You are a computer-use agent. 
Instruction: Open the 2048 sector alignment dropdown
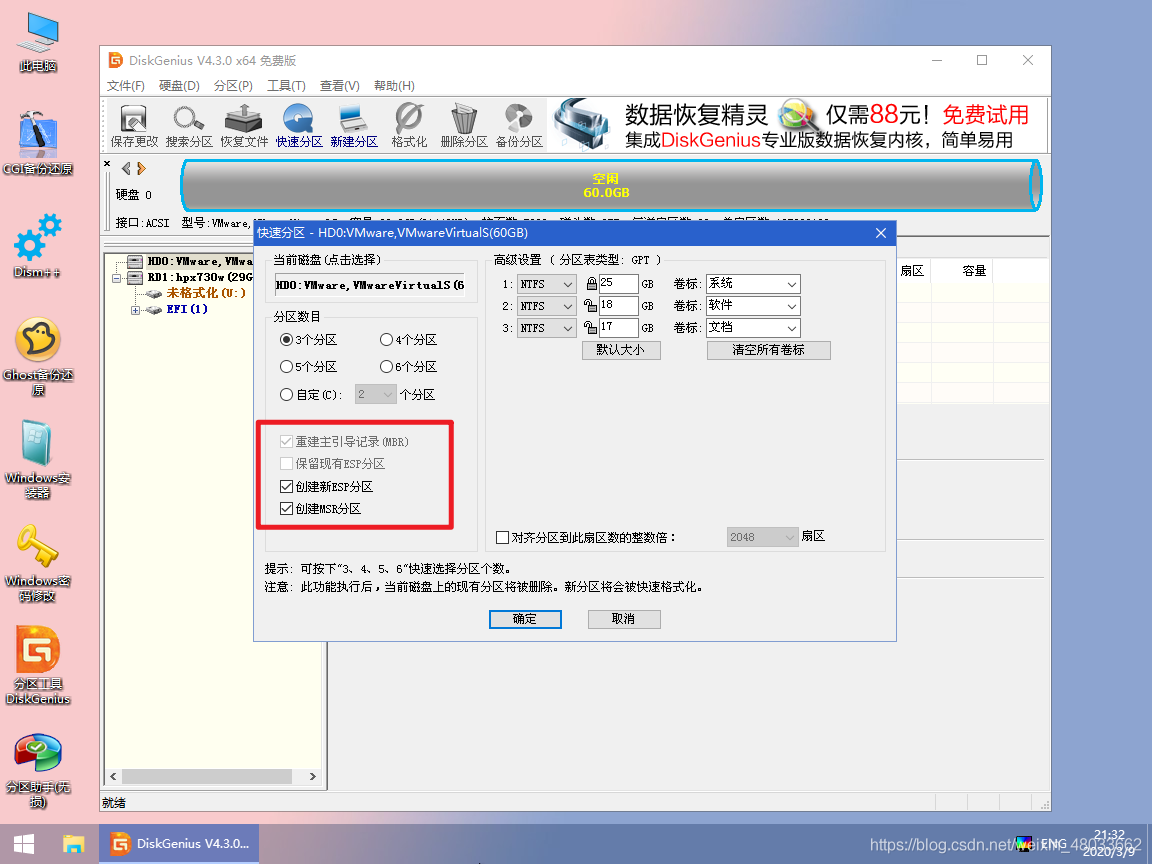762,537
